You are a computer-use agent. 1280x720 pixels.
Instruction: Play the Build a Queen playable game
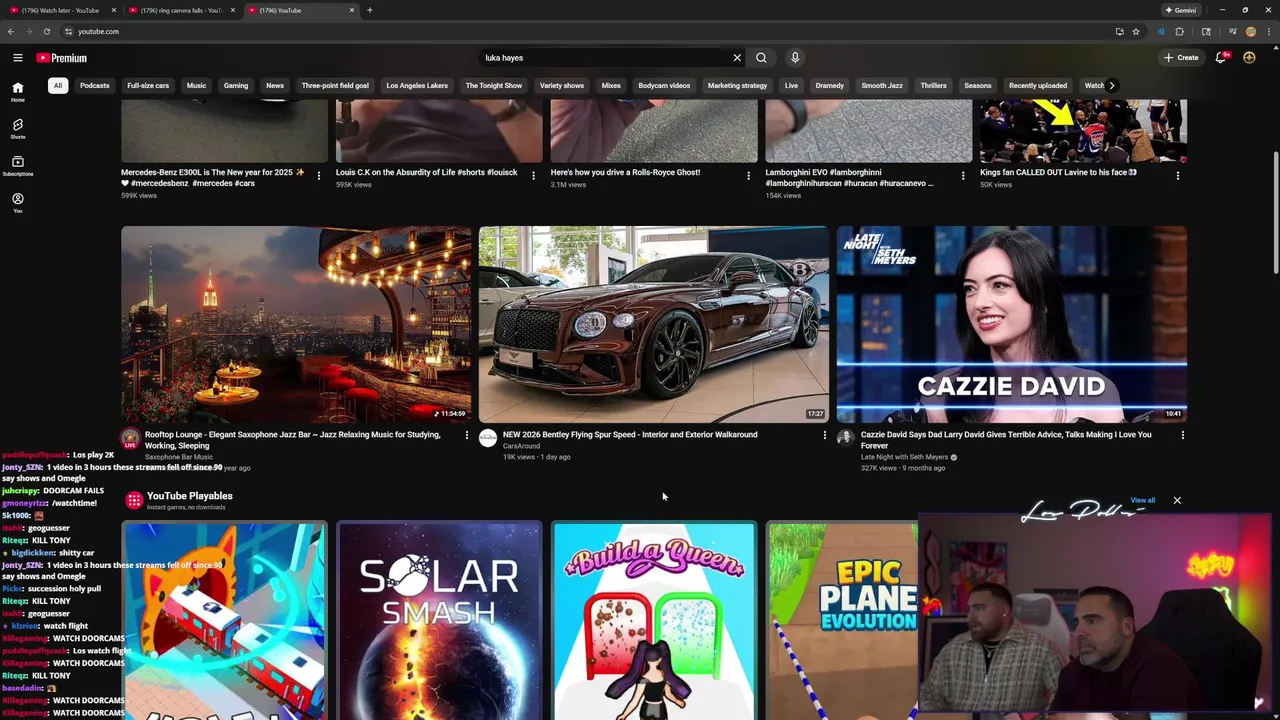[654, 620]
